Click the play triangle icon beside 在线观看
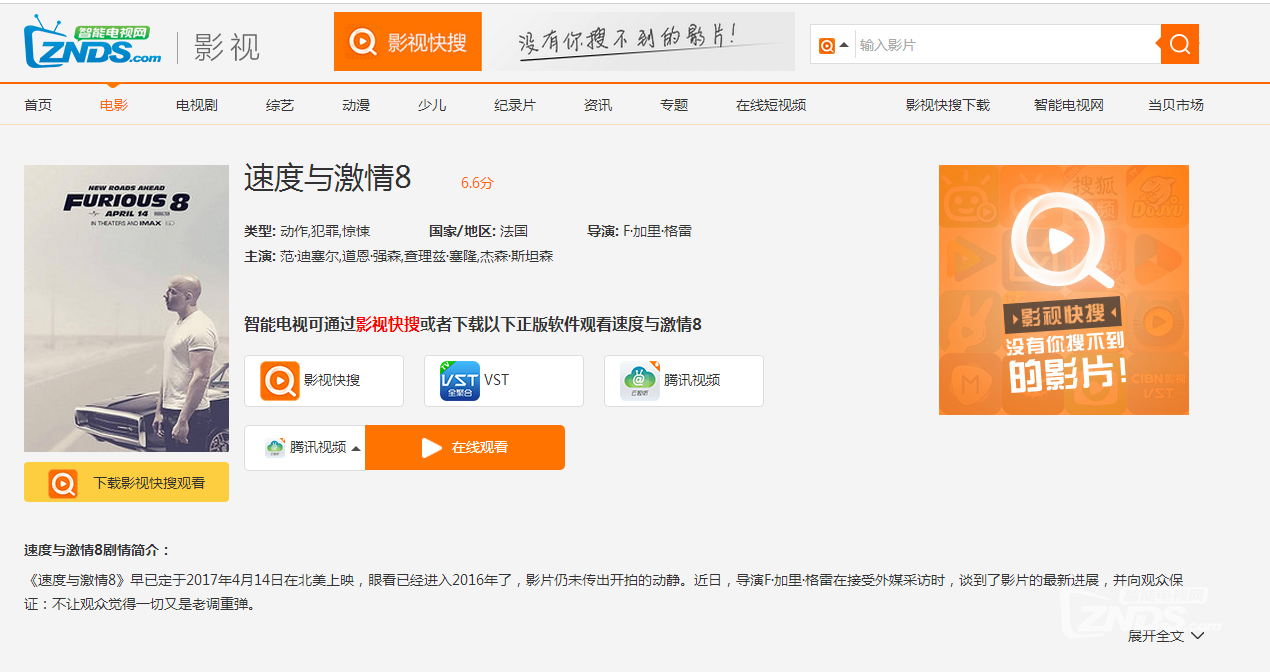This screenshot has height=672, width=1270. [x=432, y=447]
